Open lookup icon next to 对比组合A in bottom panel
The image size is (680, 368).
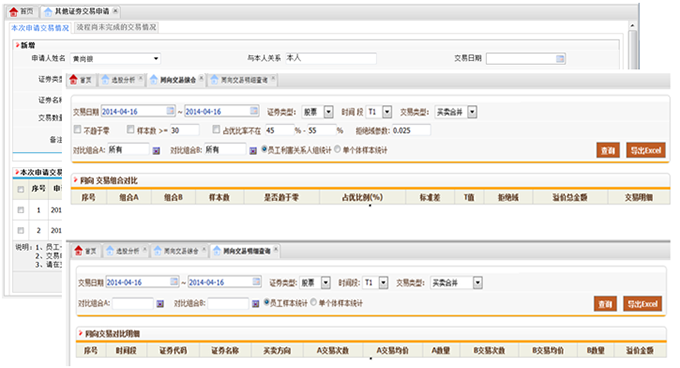[x=160, y=304]
